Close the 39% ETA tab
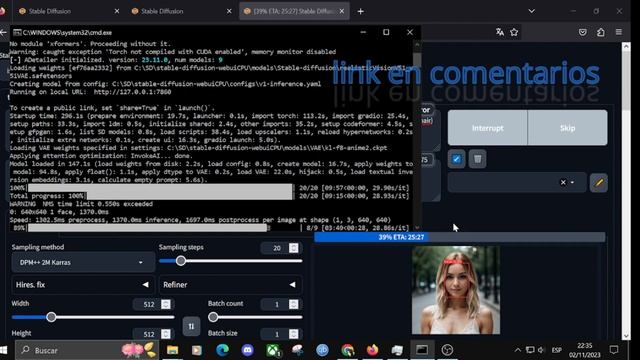640x360 pixels. click(x=342, y=11)
